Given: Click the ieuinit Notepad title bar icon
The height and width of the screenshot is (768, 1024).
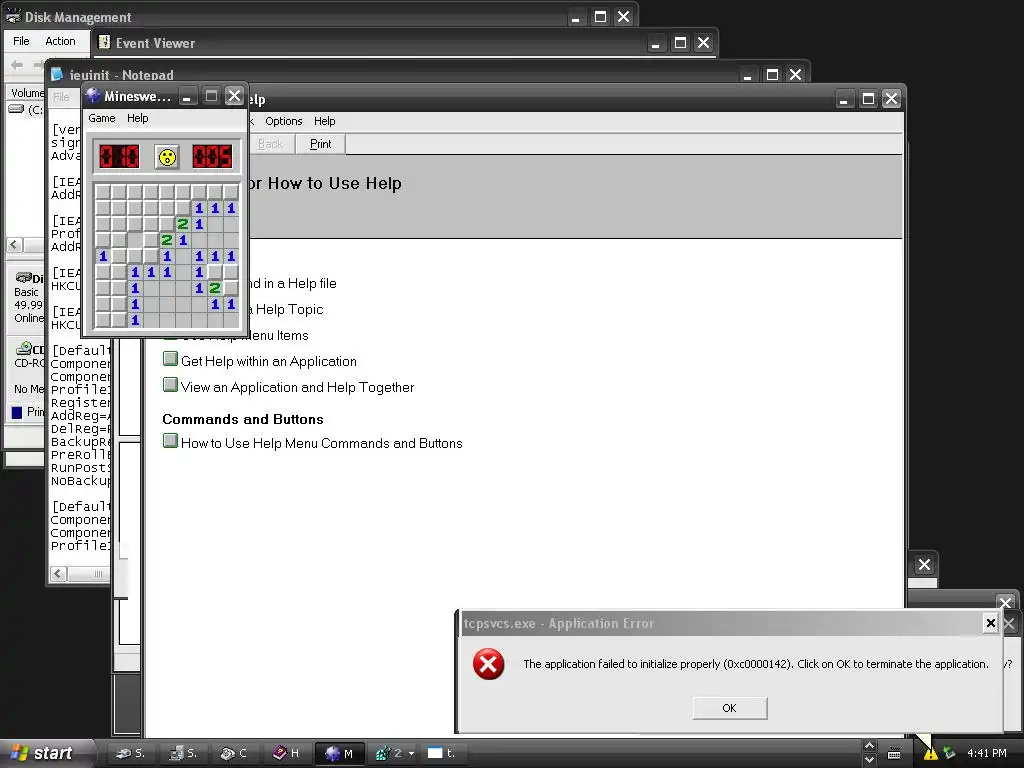Looking at the screenshot, I should tap(57, 74).
